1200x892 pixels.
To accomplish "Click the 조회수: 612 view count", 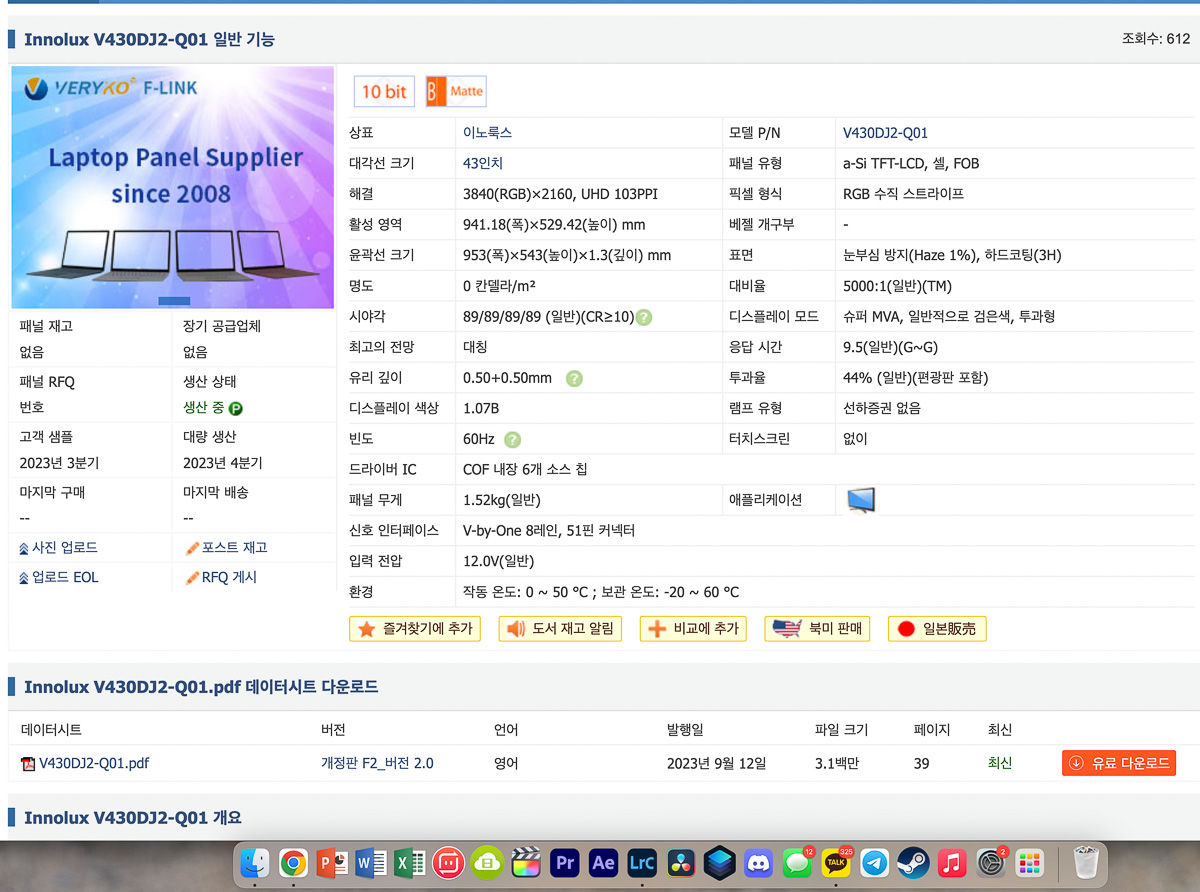I will click(x=1156, y=39).
